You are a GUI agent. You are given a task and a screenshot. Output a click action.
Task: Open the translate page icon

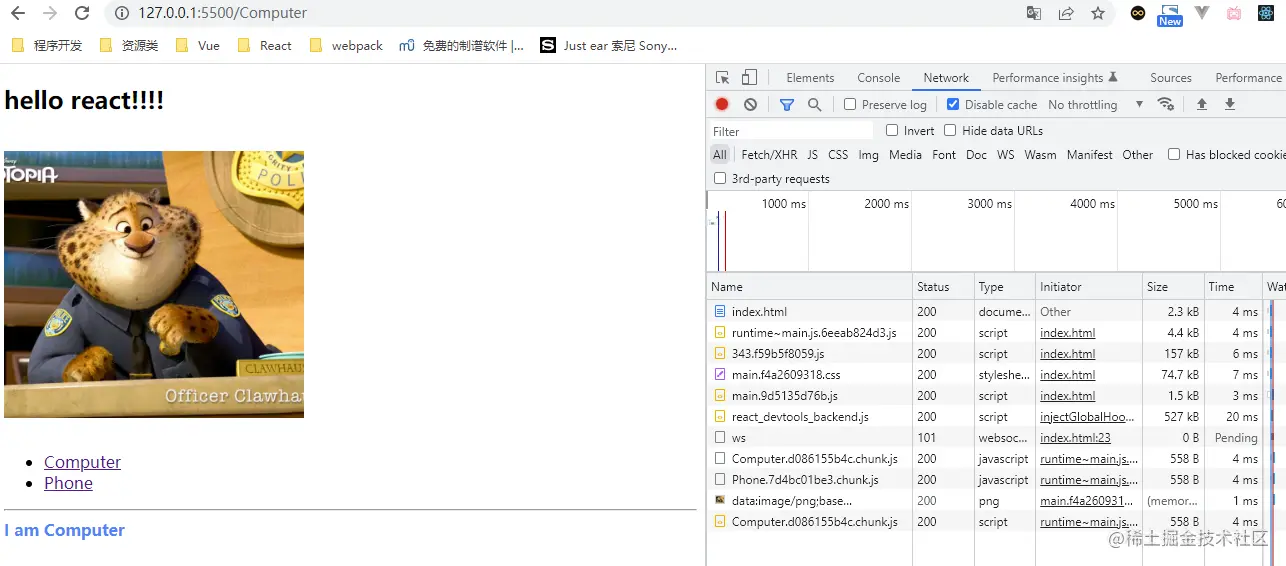[1034, 13]
